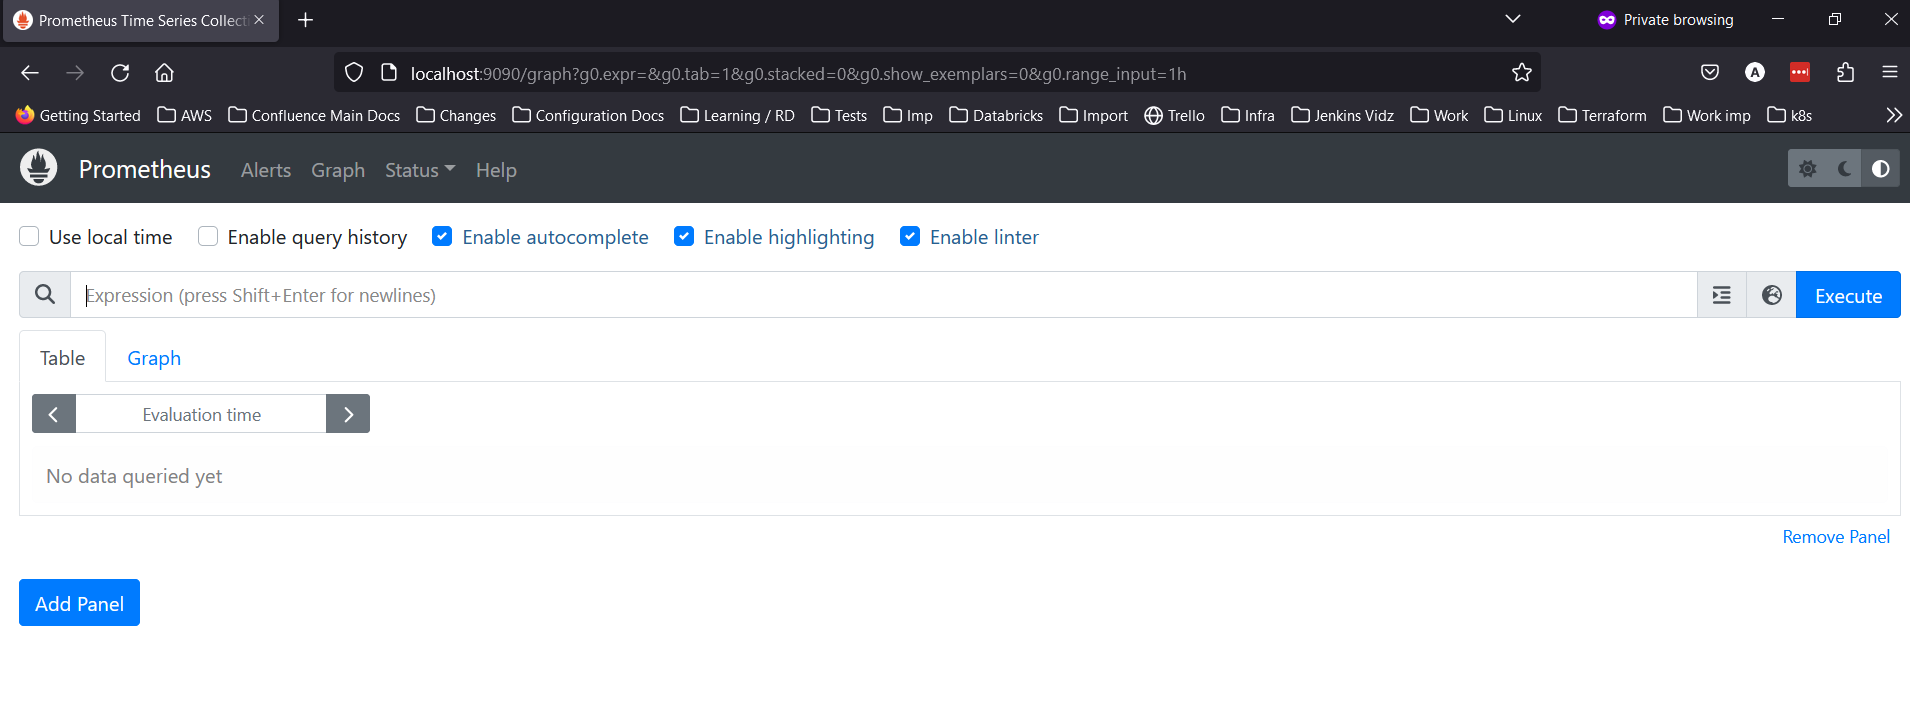Viewport: 1910px width, 712px height.
Task: Open Configuration Docs bookmark folder
Action: pyautogui.click(x=588, y=115)
